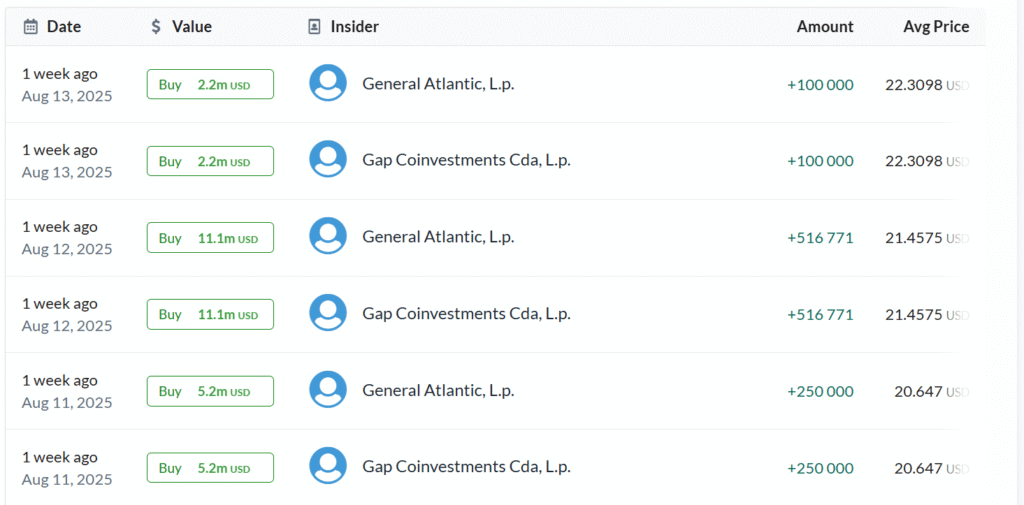
Task: Click +516 771 amount in General Atlantic row
Action: pyautogui.click(x=820, y=238)
